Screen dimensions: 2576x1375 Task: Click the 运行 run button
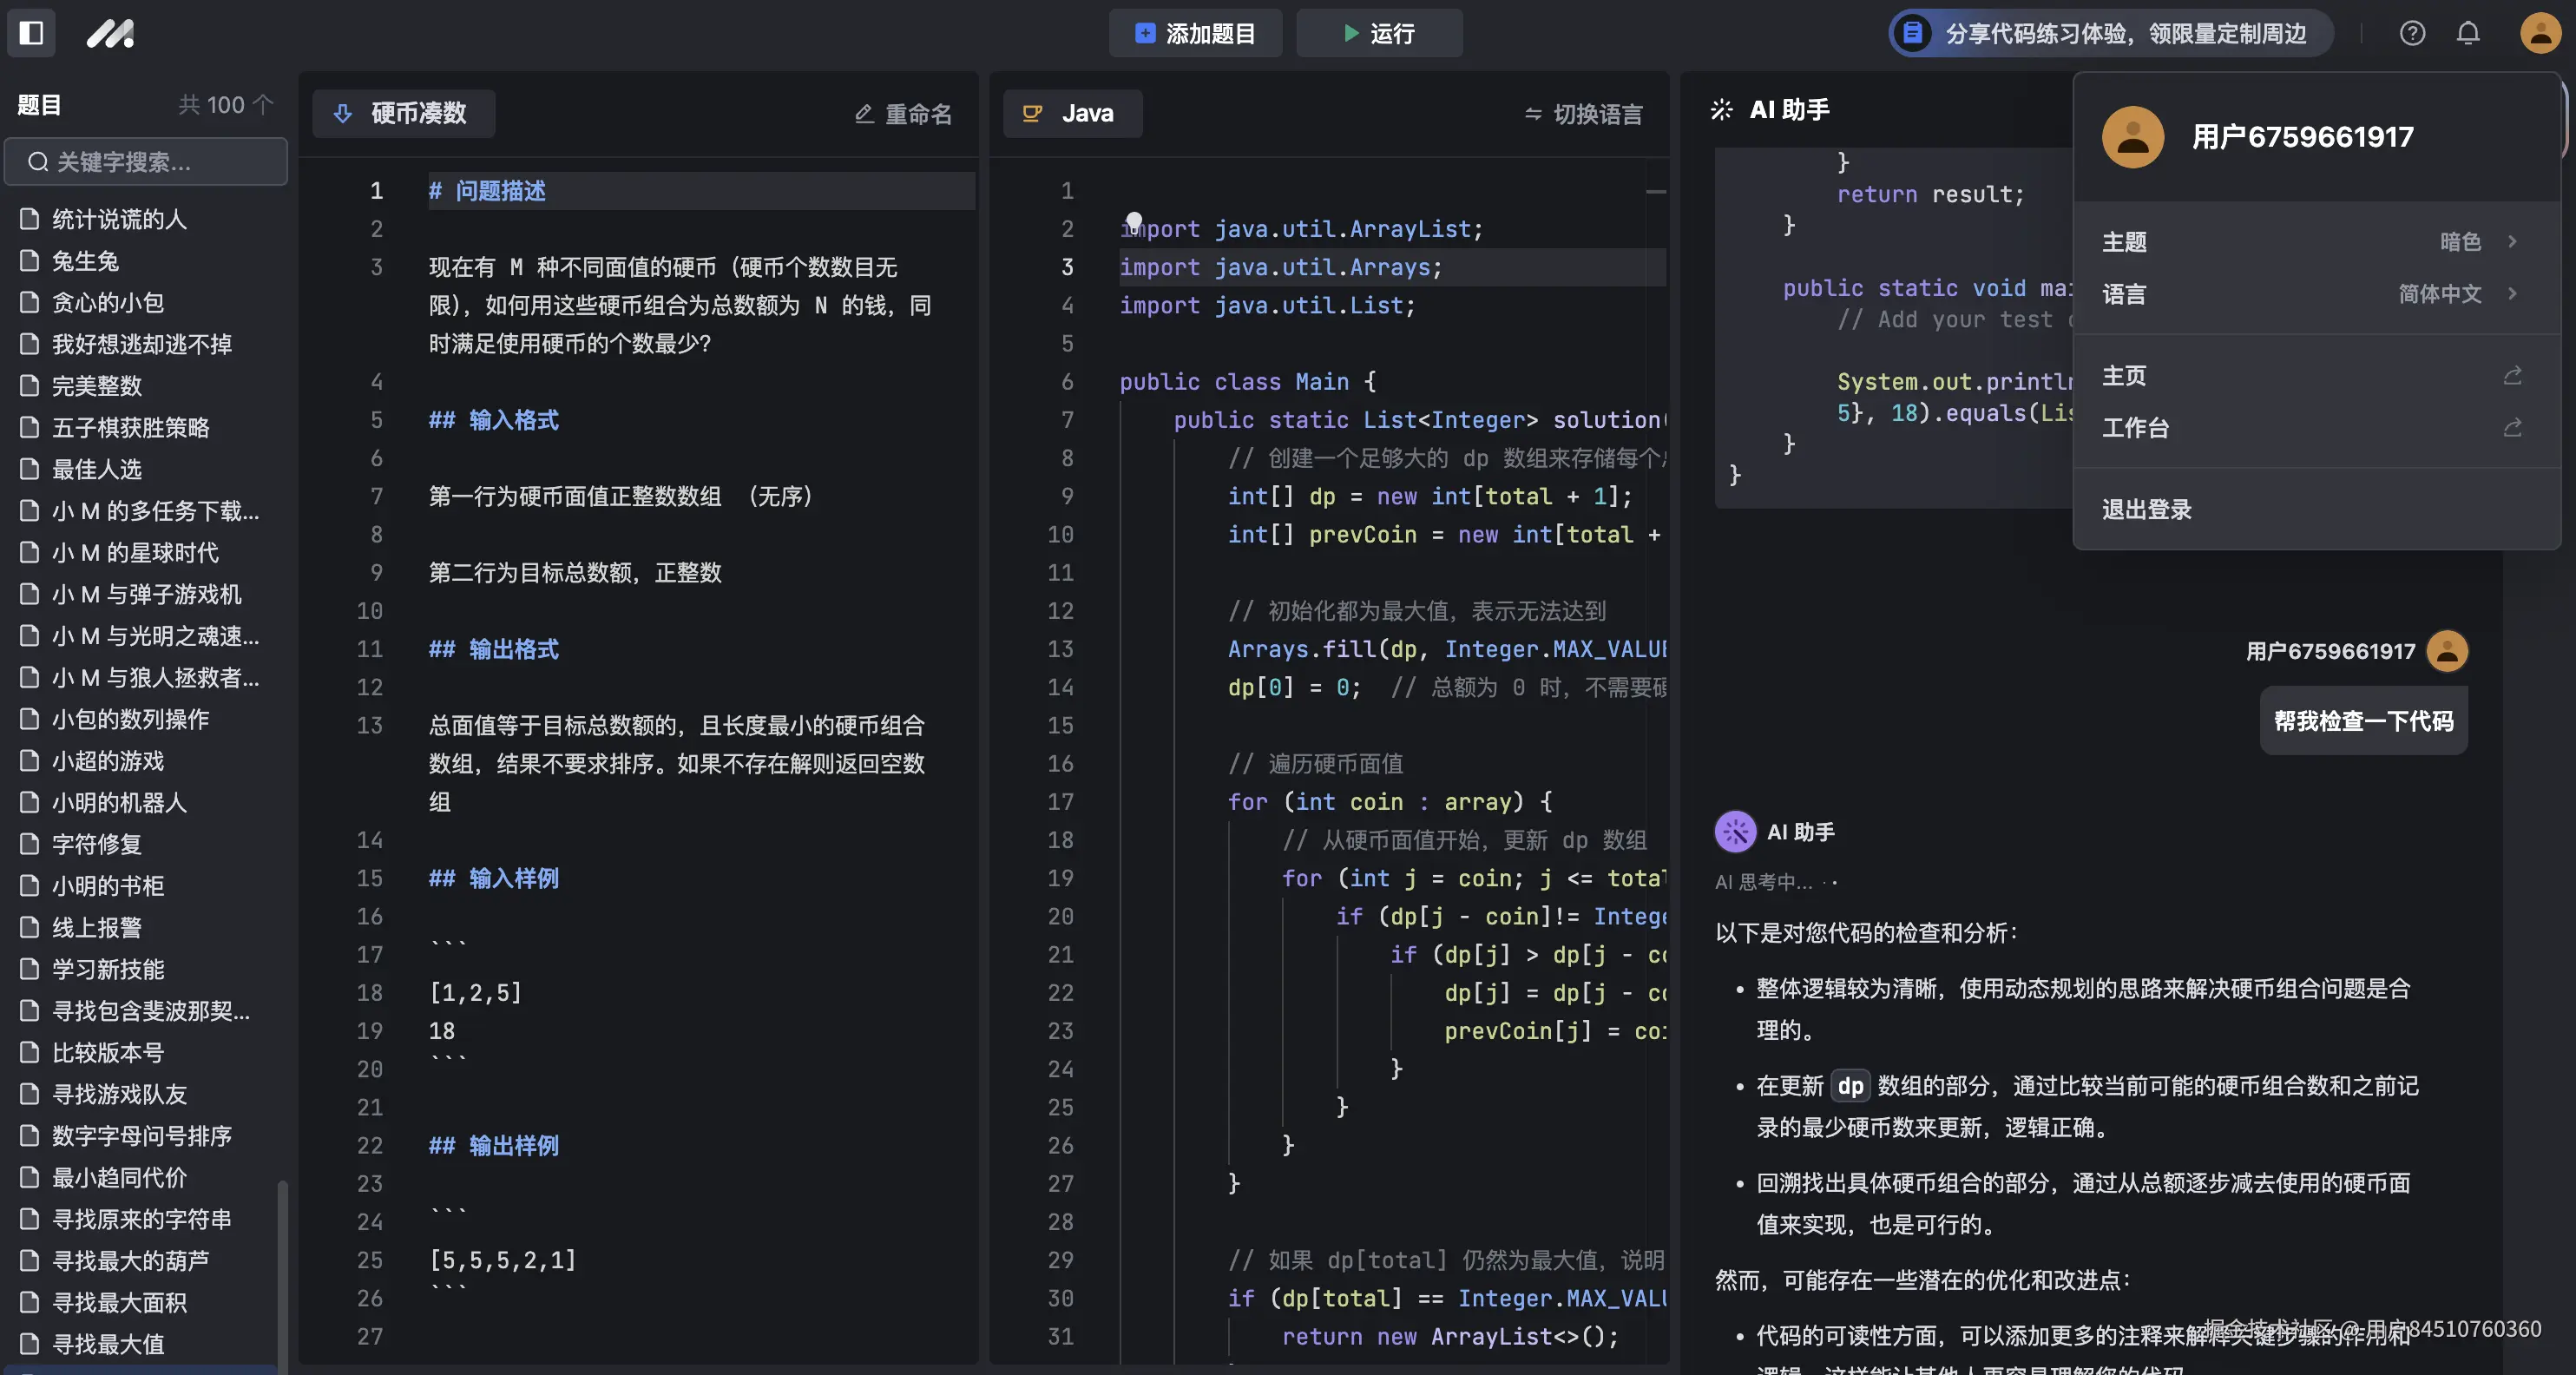(x=1378, y=33)
